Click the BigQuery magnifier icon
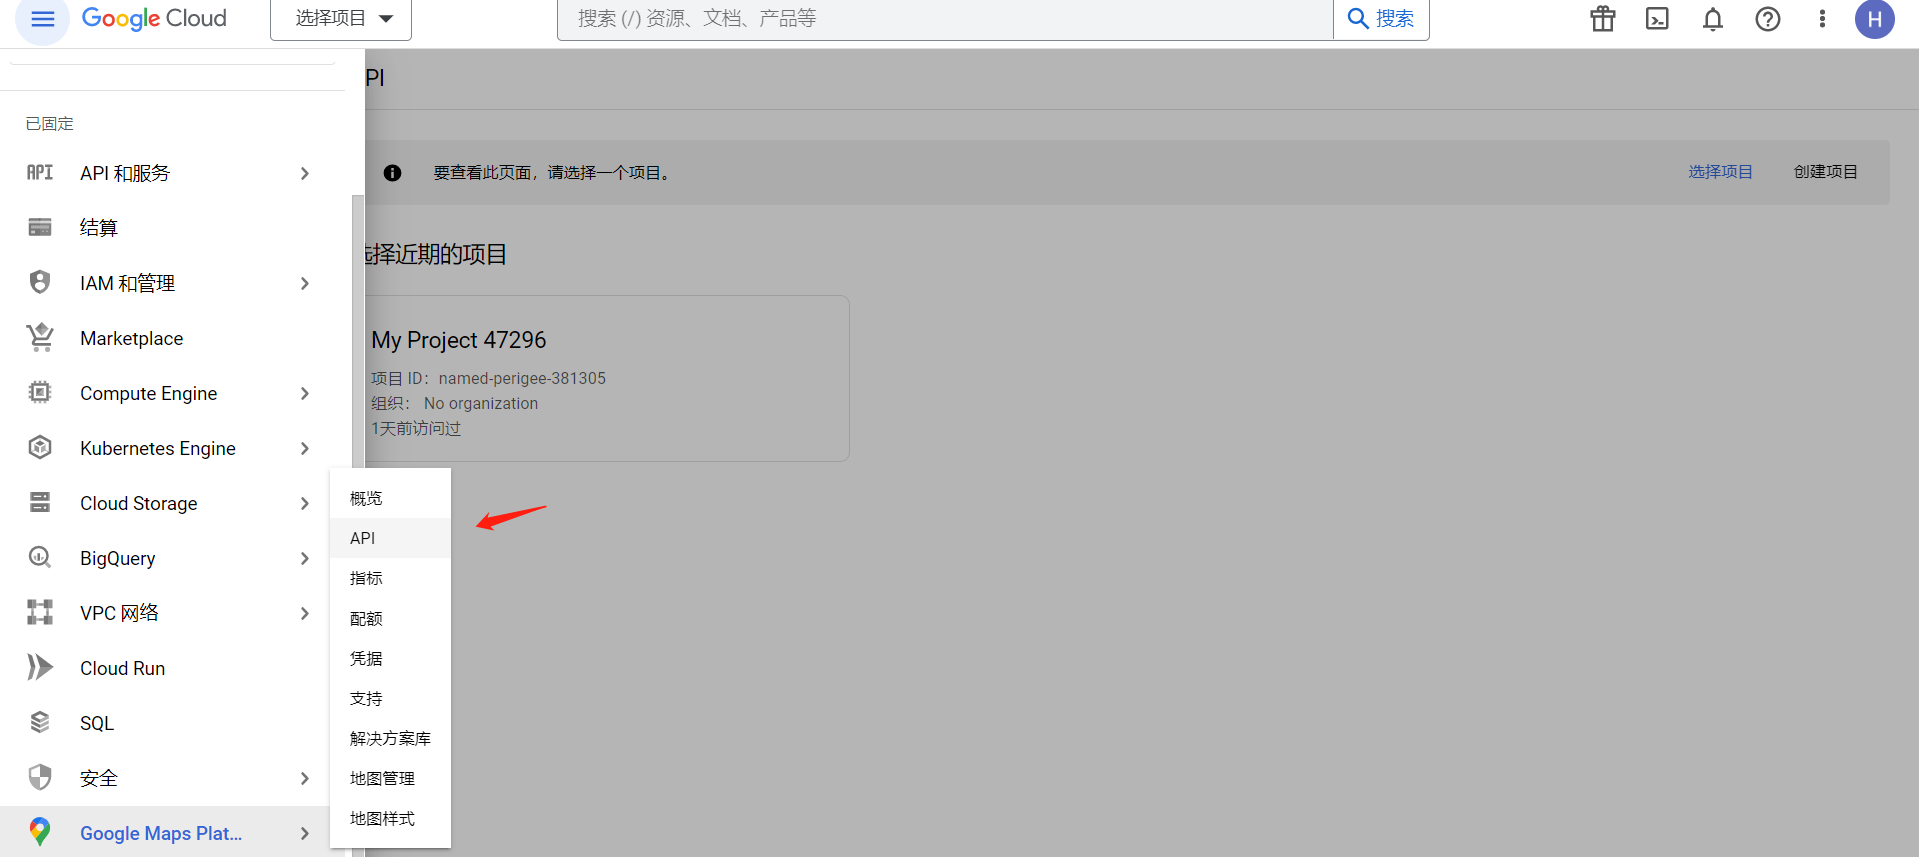 point(40,558)
